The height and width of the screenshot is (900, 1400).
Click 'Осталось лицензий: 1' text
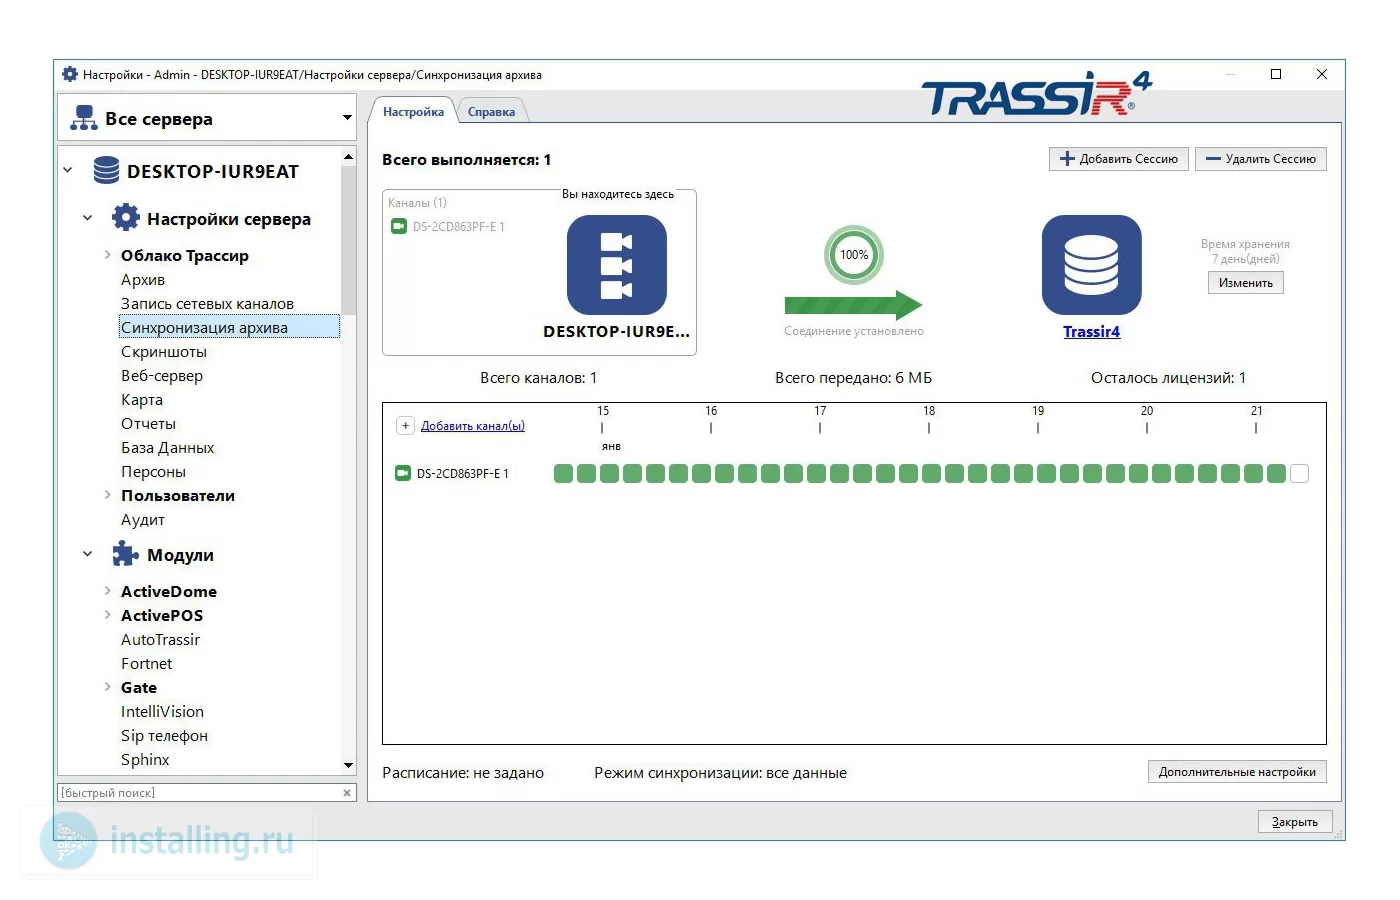pos(1168,378)
